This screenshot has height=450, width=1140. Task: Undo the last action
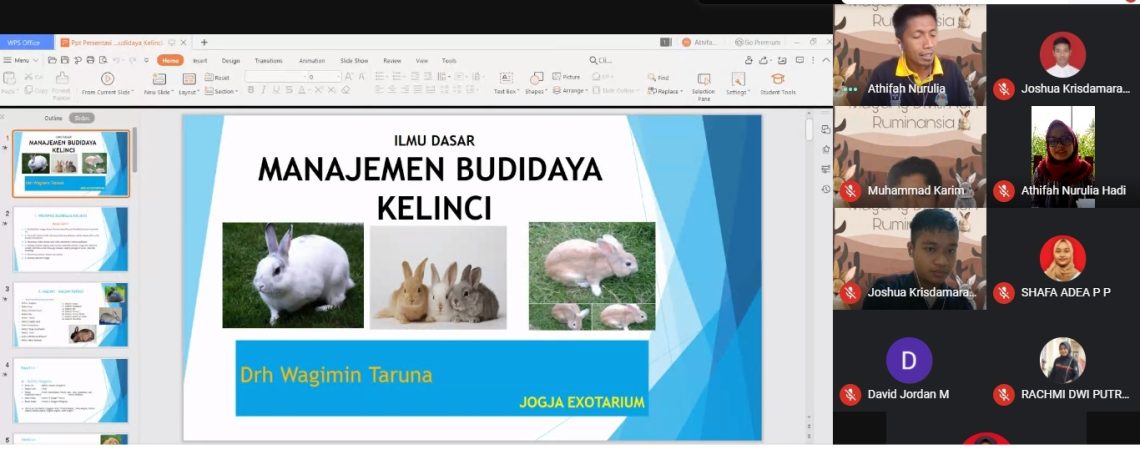(x=116, y=60)
